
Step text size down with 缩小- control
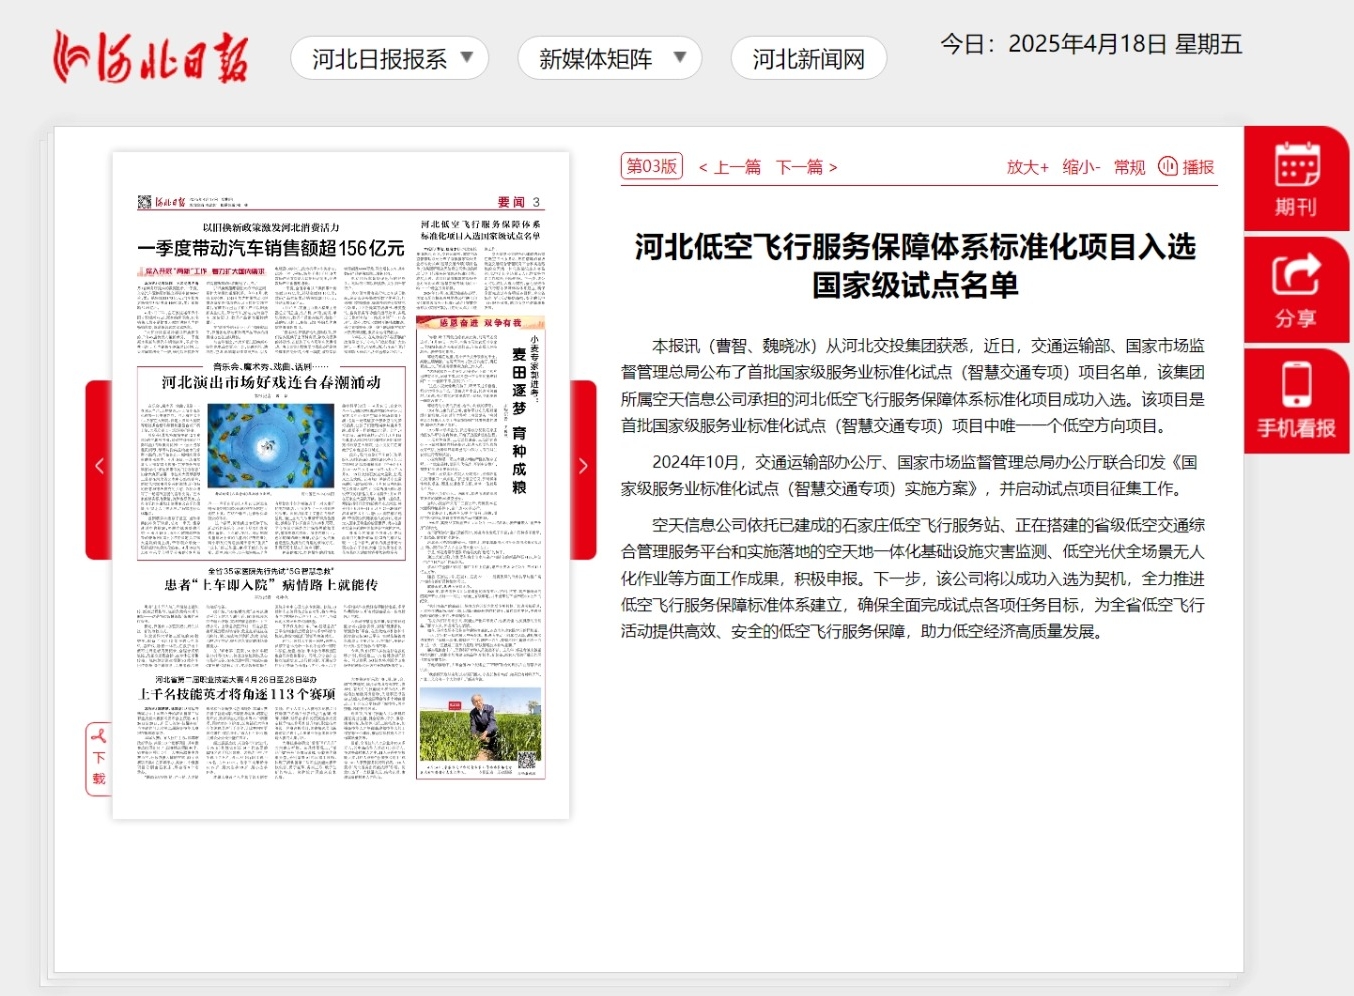[1080, 167]
